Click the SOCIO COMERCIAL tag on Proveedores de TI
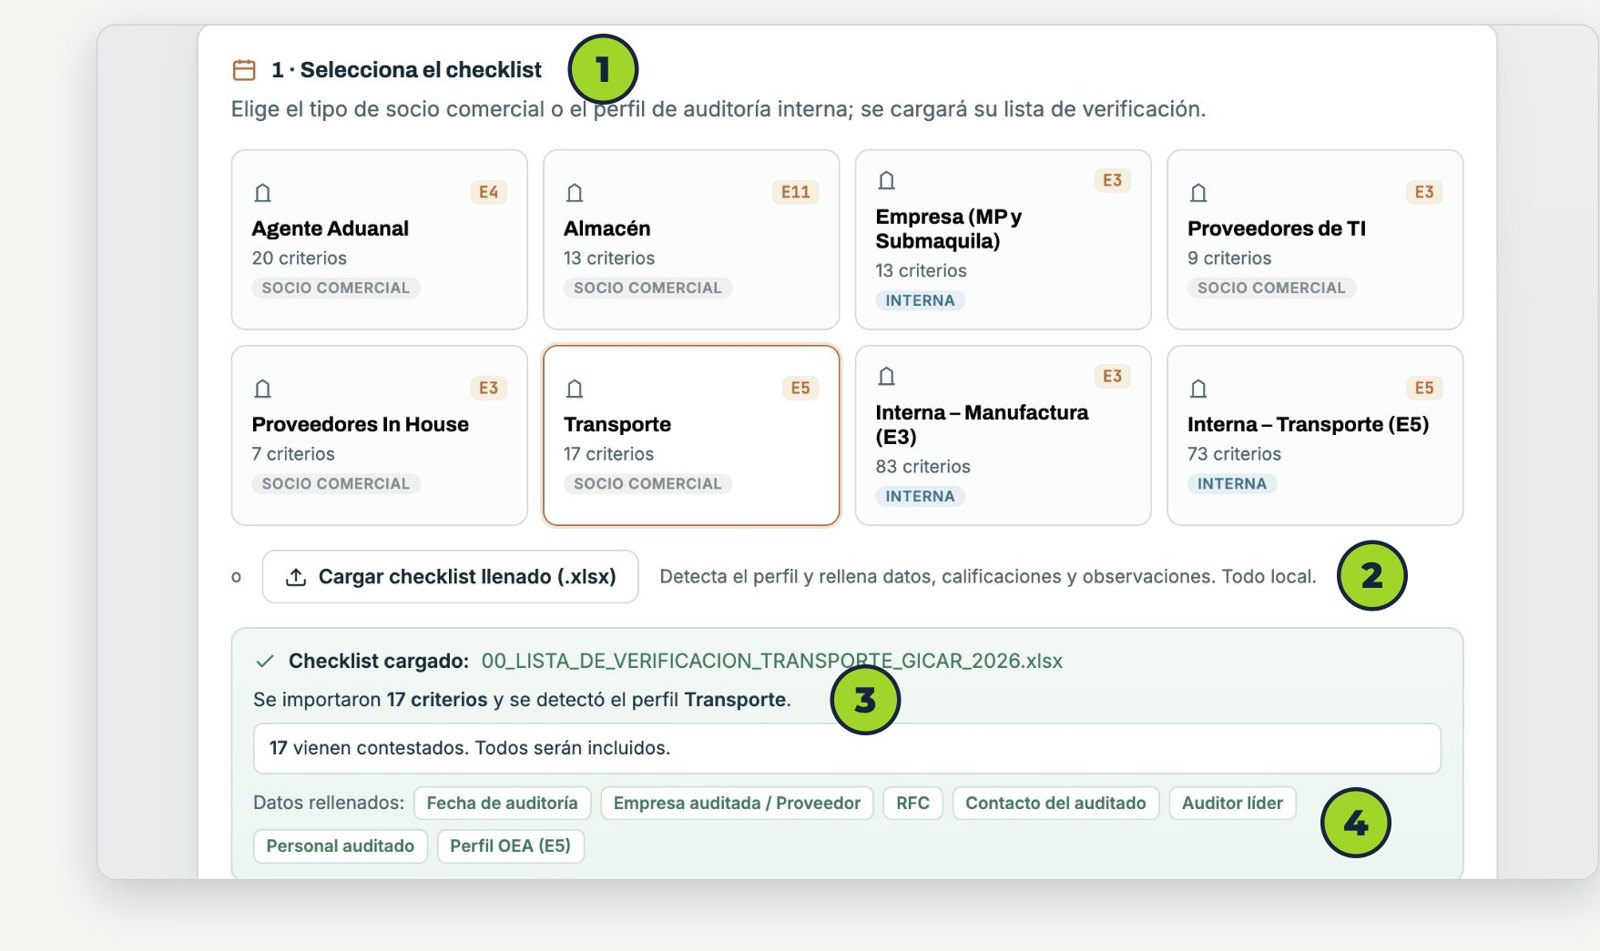This screenshot has height=951, width=1600. click(1272, 288)
